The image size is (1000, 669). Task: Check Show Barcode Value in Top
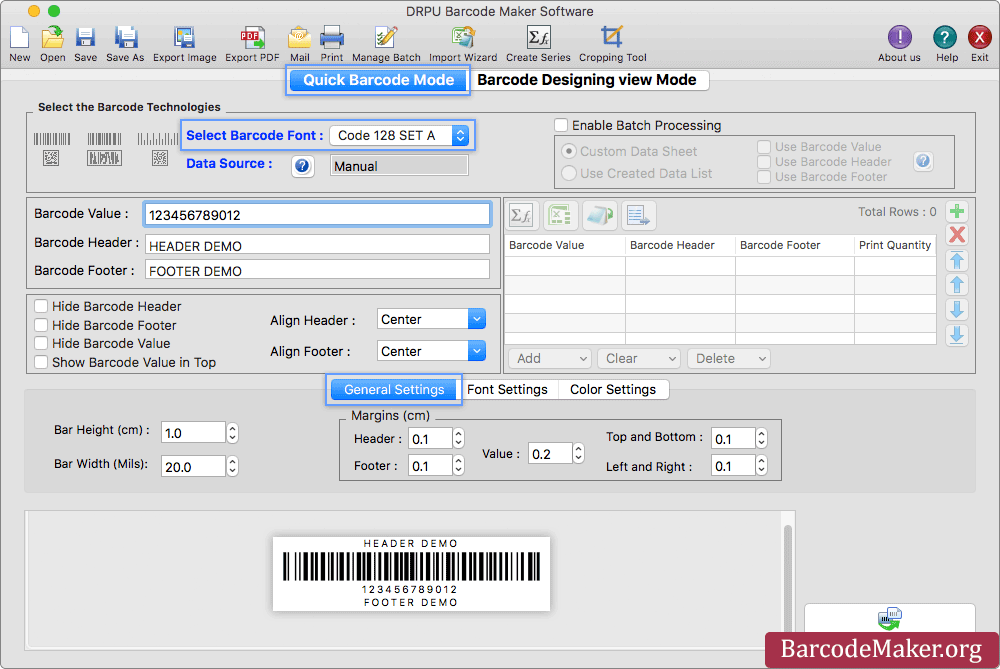coord(41,362)
